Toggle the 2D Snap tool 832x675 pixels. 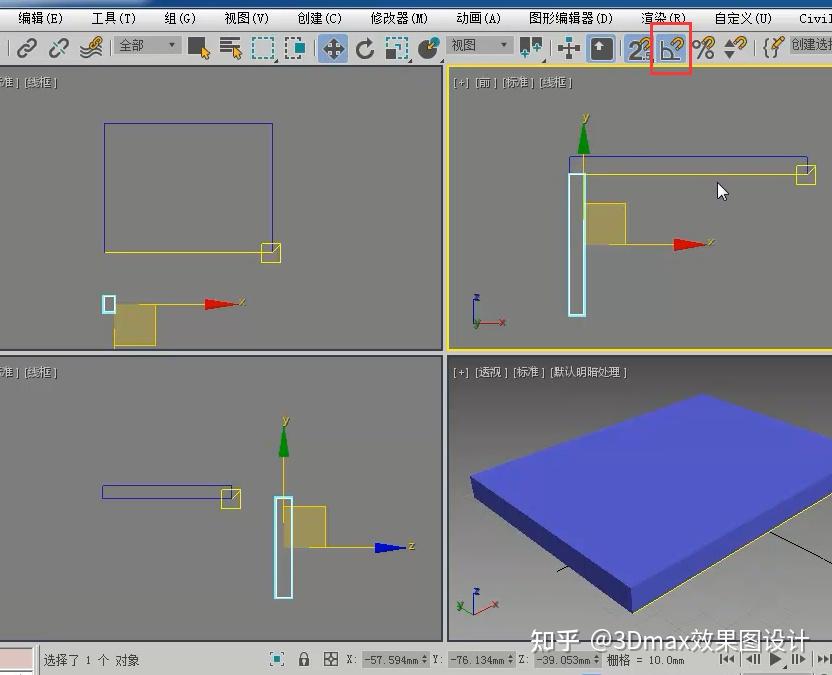coord(638,47)
